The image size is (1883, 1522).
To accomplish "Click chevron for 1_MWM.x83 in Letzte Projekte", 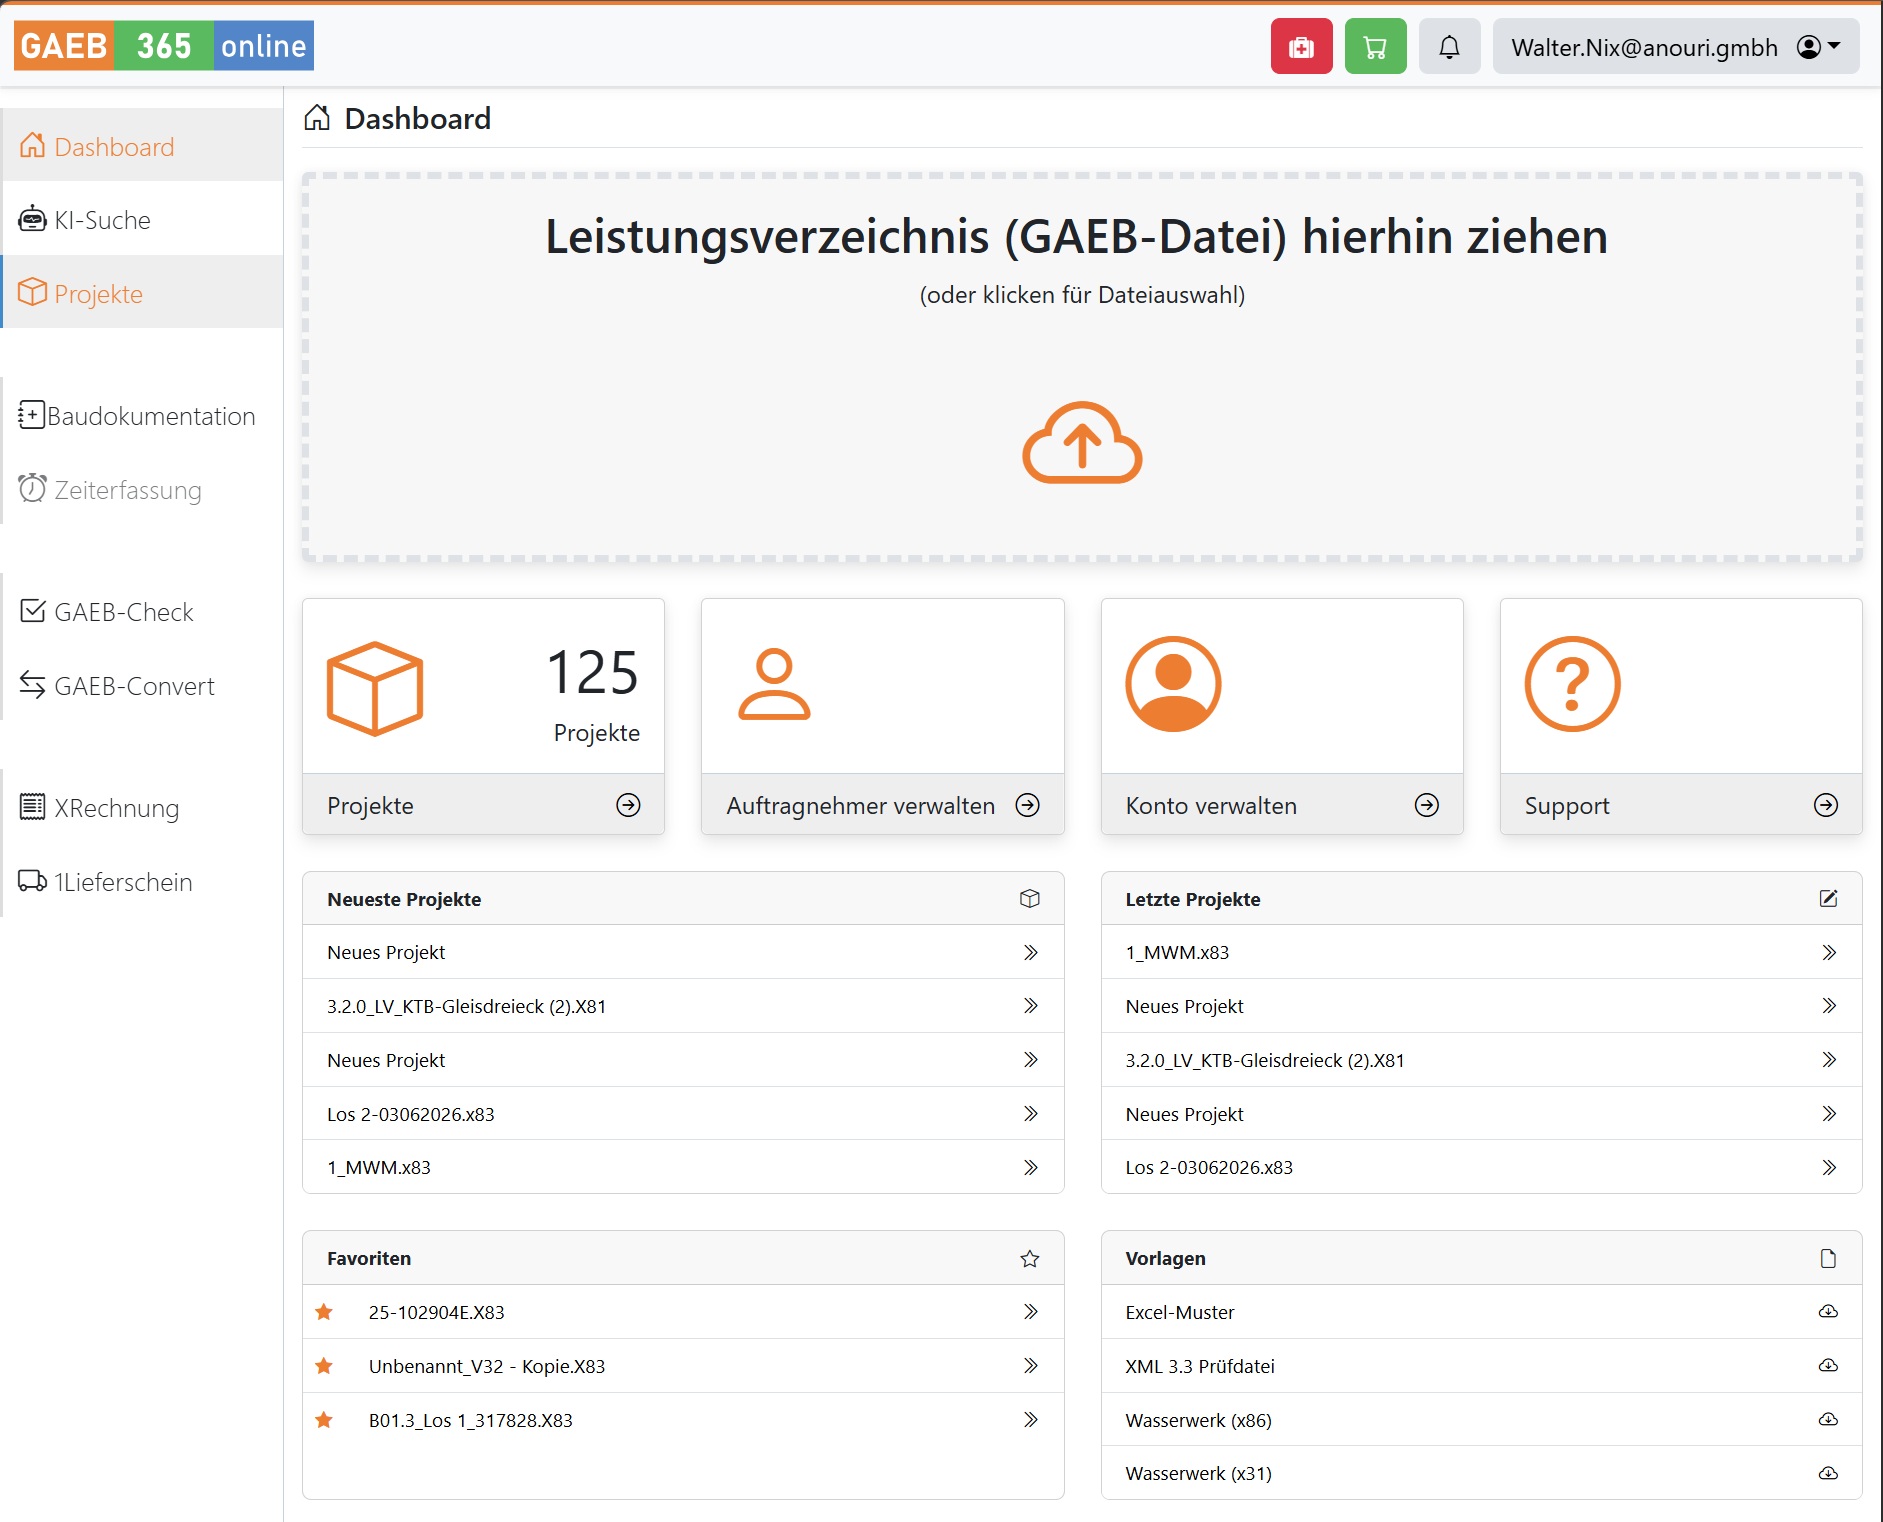I will coord(1828,952).
